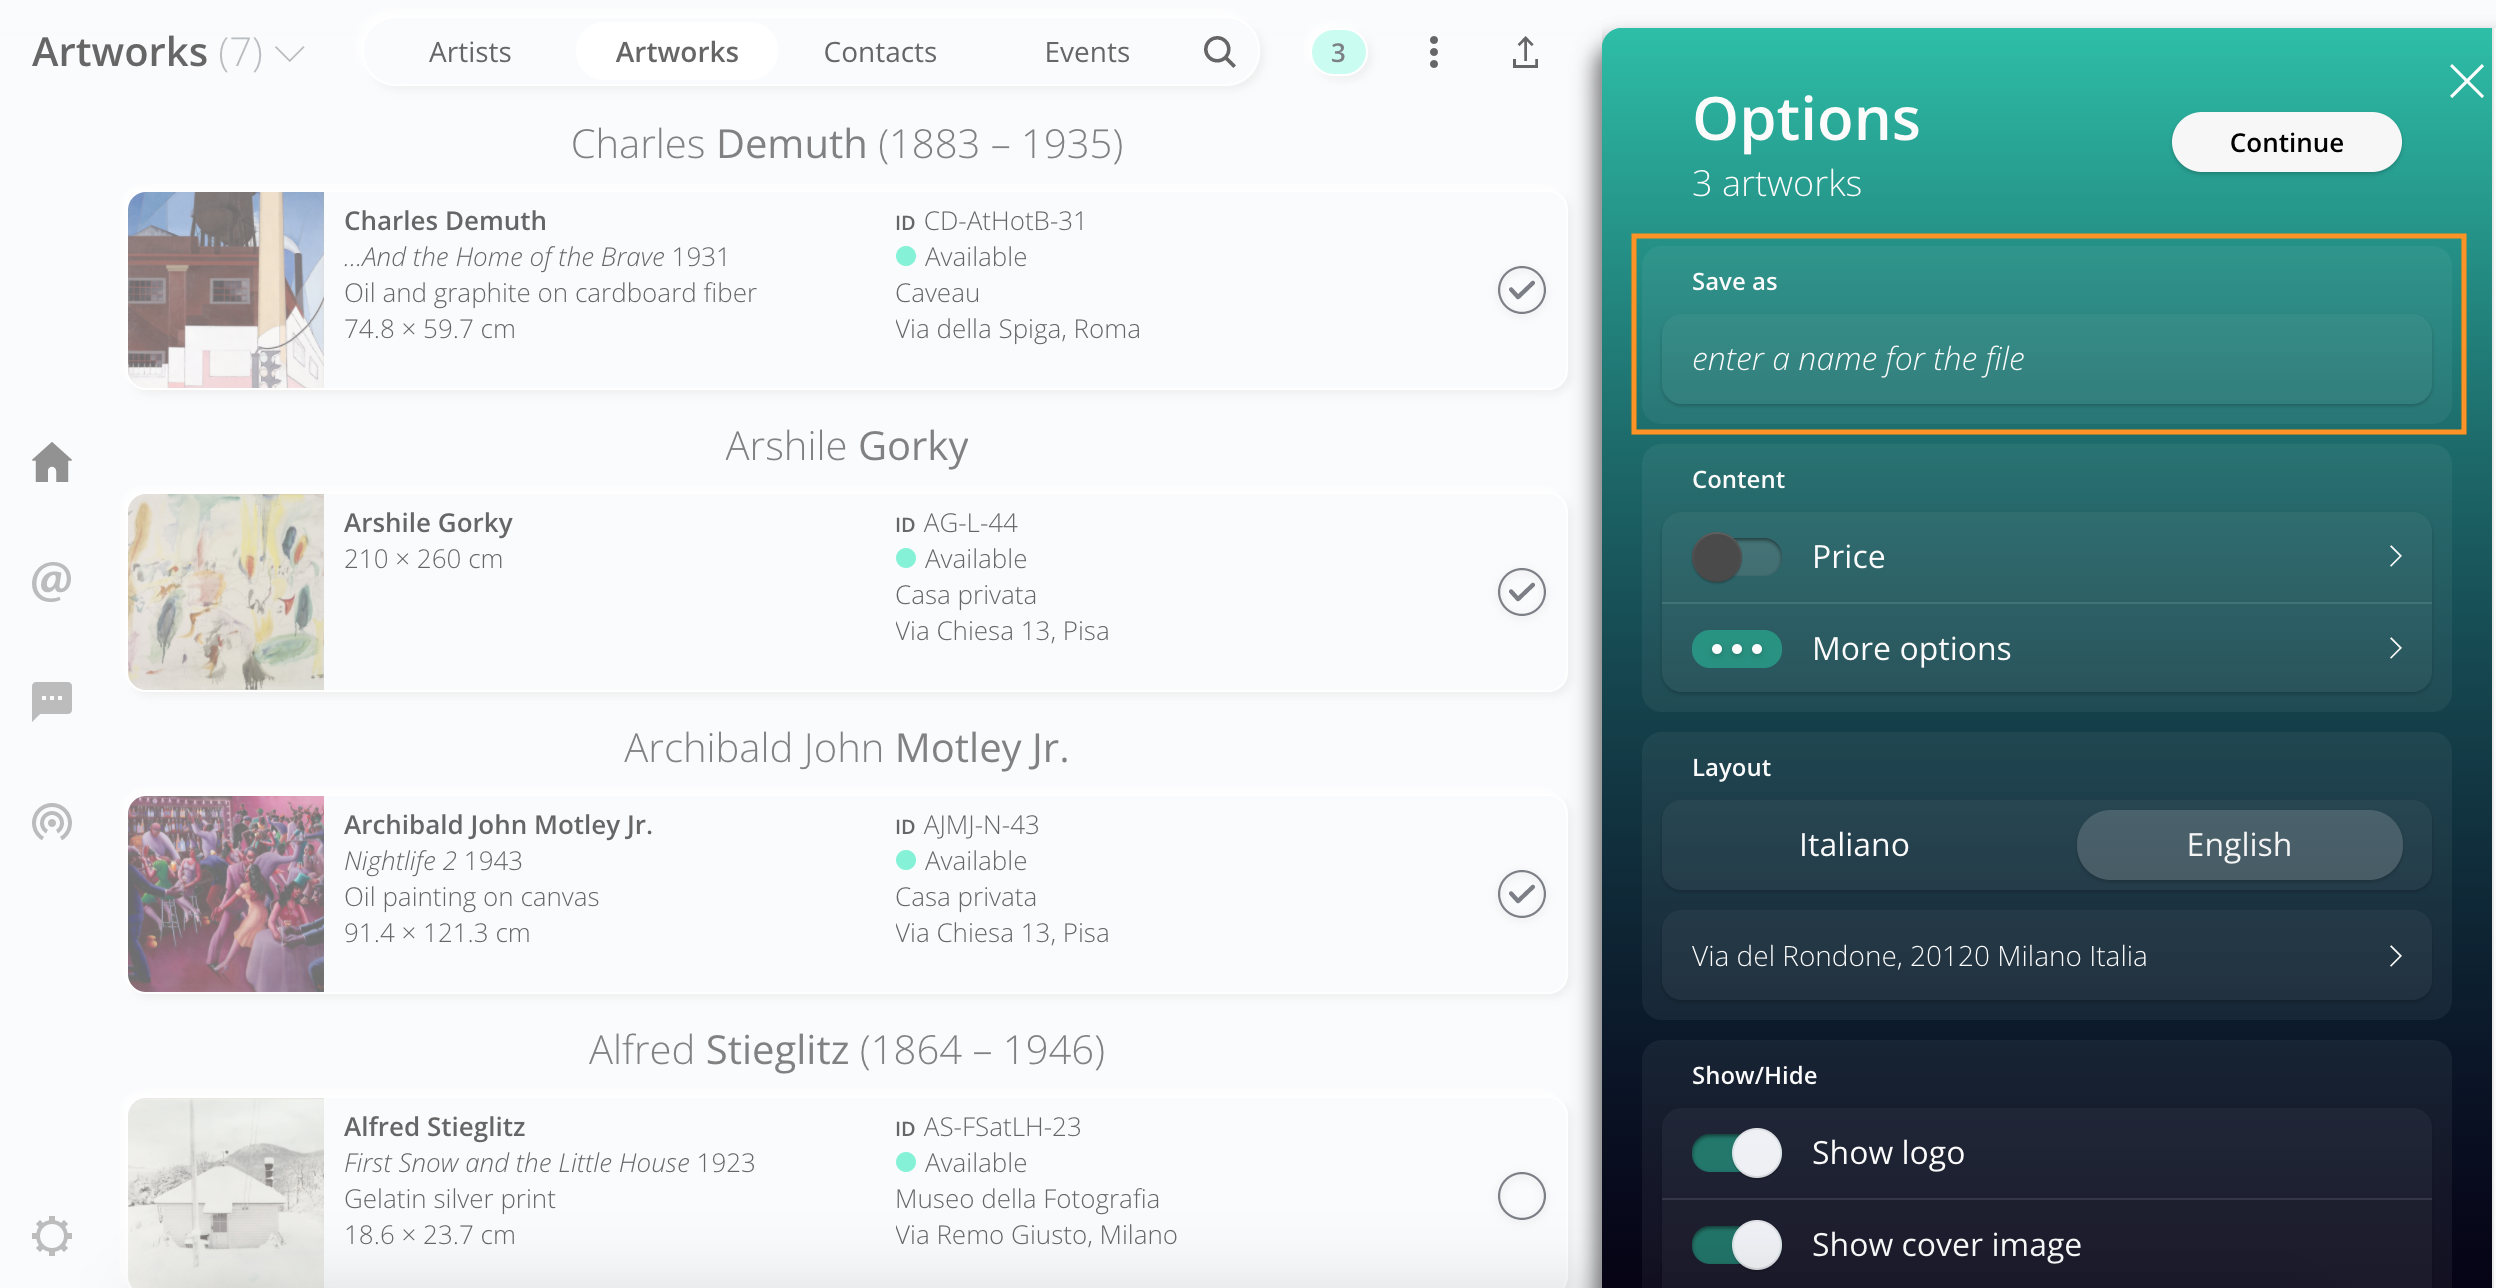Open the broadcast signal sidebar icon

[x=52, y=822]
